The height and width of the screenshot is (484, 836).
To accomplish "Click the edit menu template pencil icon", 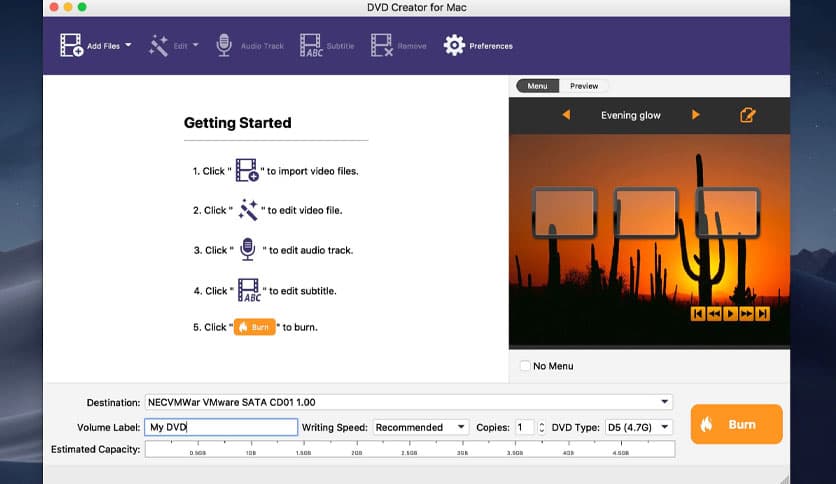I will coord(747,115).
